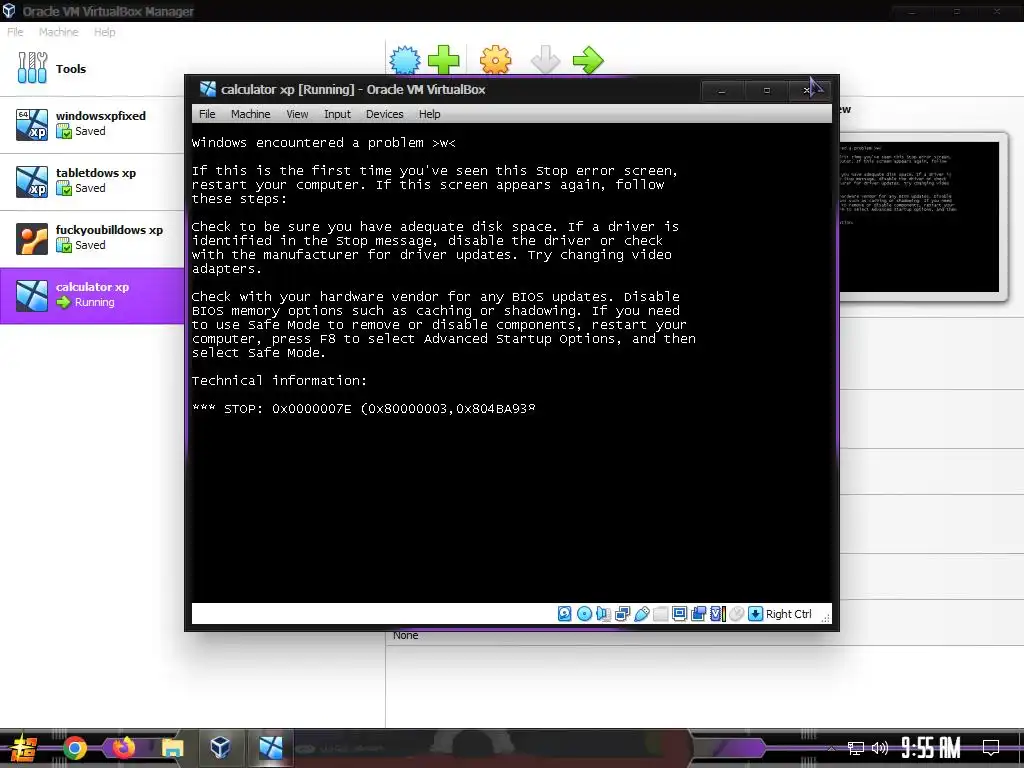Open the notification center icon
The width and height of the screenshot is (1024, 768).
click(991, 748)
